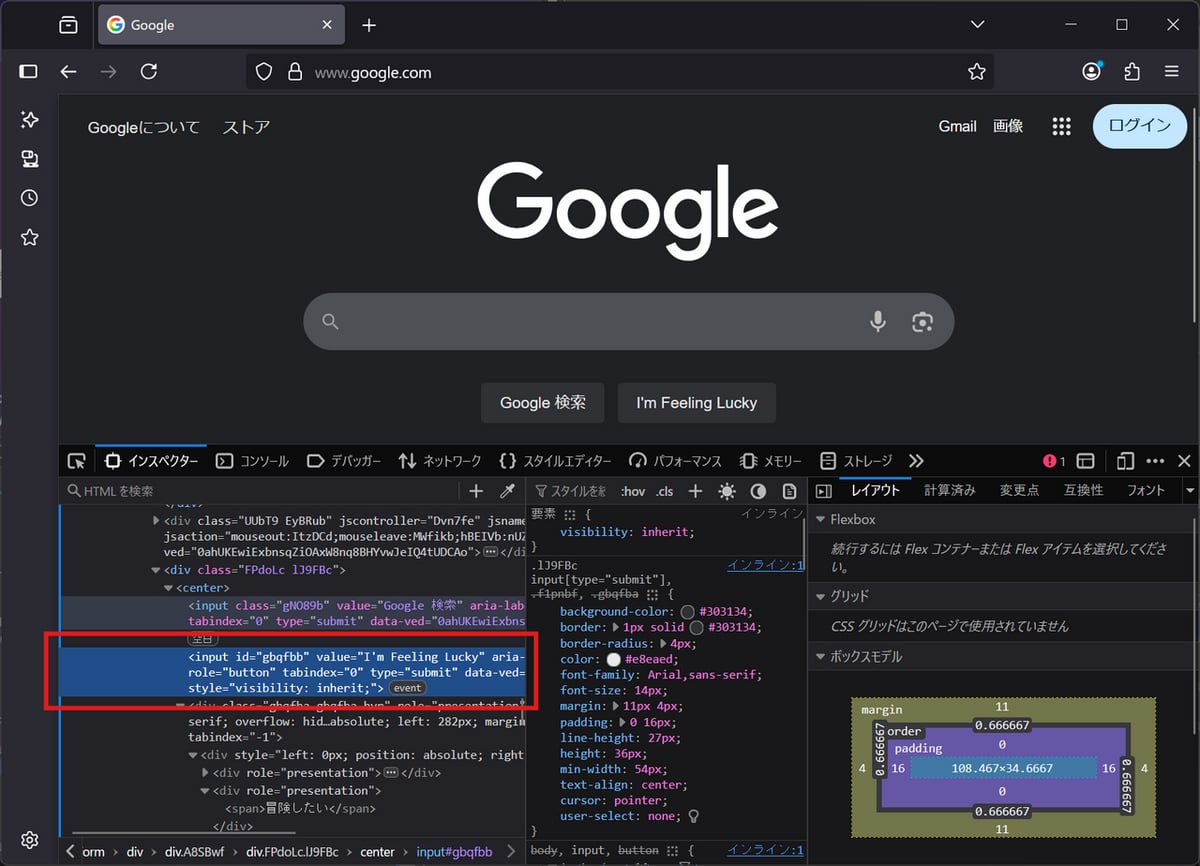
Task: Open sidebar settings gear icon
Action: tap(30, 839)
